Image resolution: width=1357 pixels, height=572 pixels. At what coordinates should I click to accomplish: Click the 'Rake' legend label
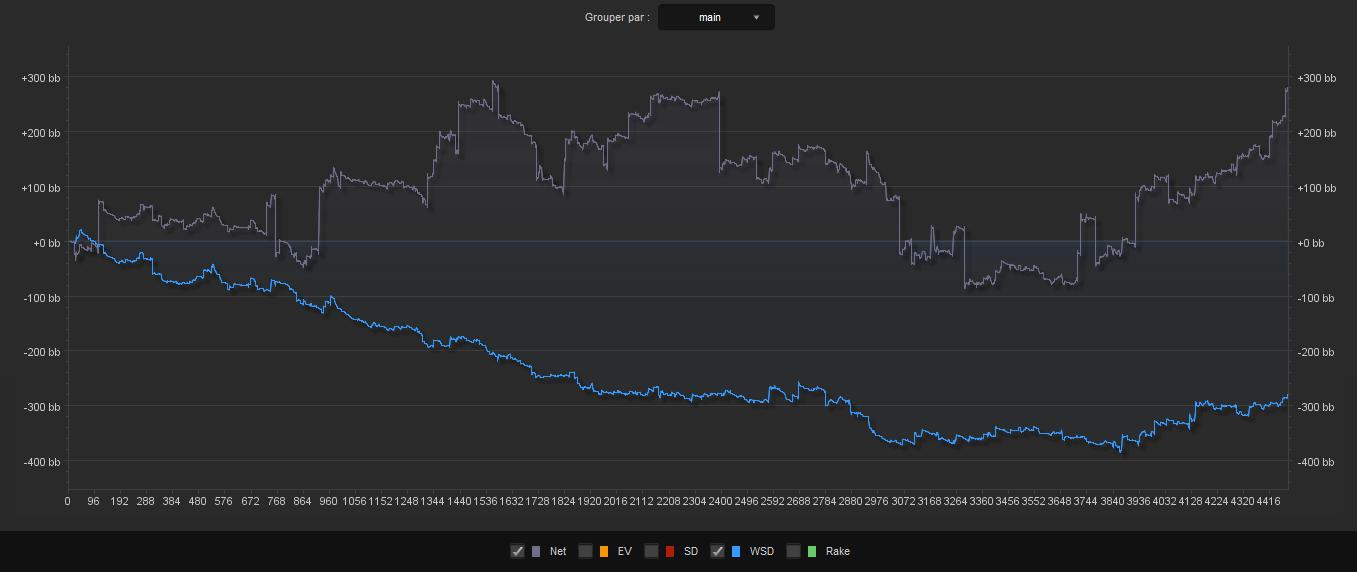coord(838,551)
